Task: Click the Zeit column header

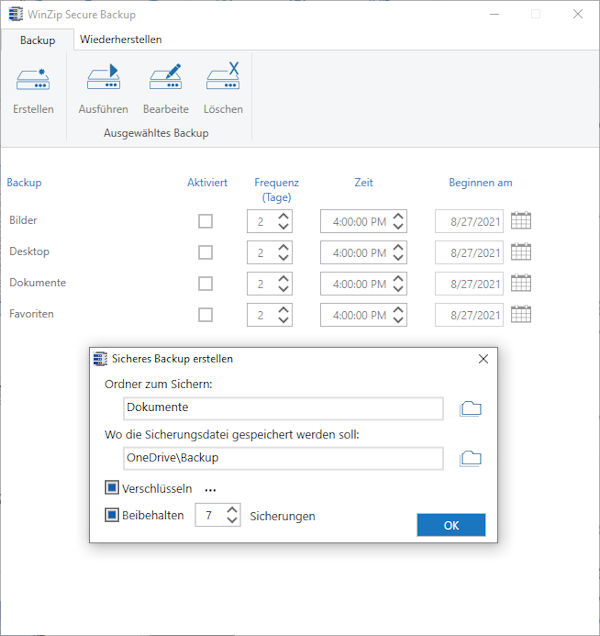Action: [363, 183]
